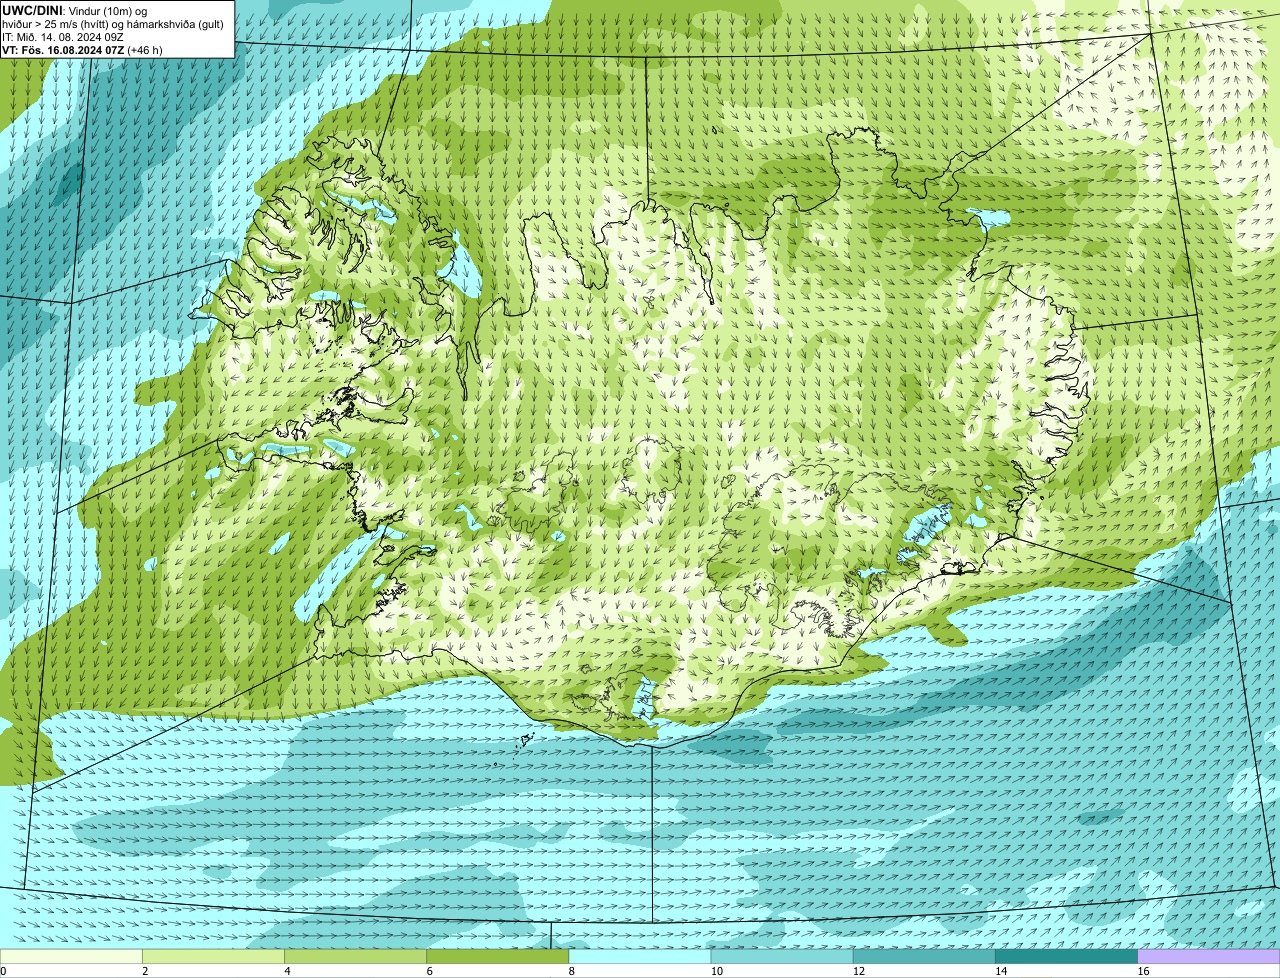Select the purple above-16 m/s legend swatch
Viewport: 1280px width, 978px height.
click(x=1208, y=956)
